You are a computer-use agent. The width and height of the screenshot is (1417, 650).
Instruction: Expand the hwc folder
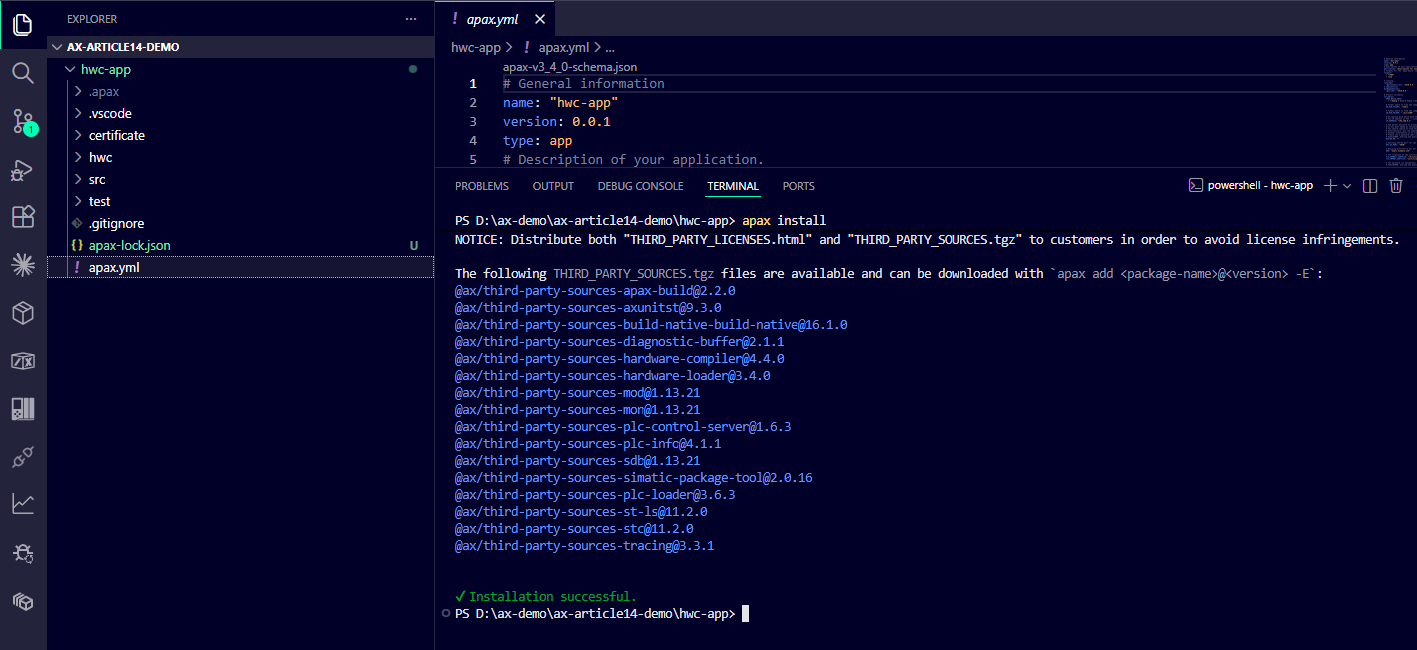(x=79, y=158)
